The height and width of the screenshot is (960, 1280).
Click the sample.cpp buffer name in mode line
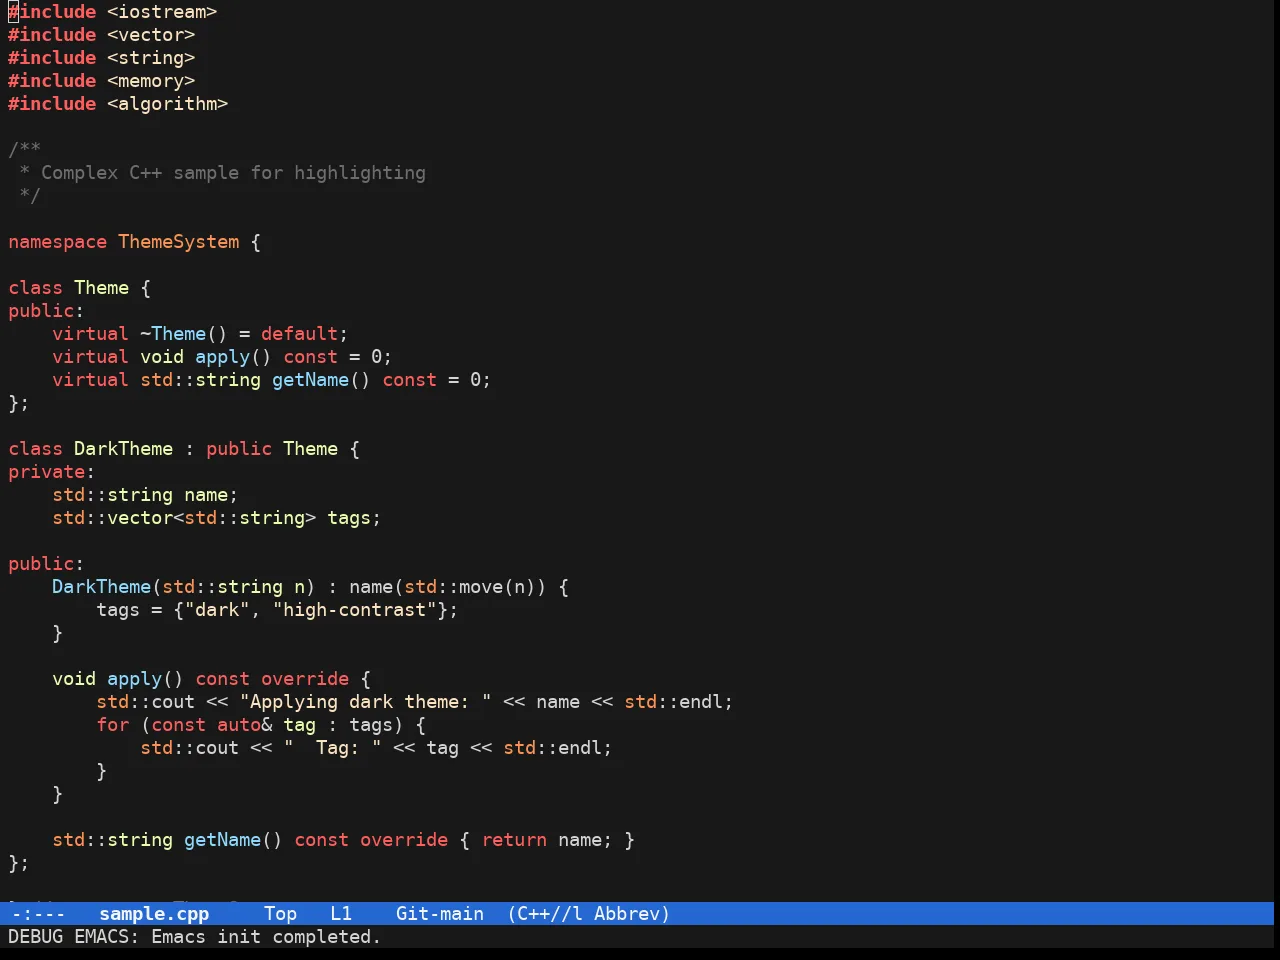click(x=154, y=913)
